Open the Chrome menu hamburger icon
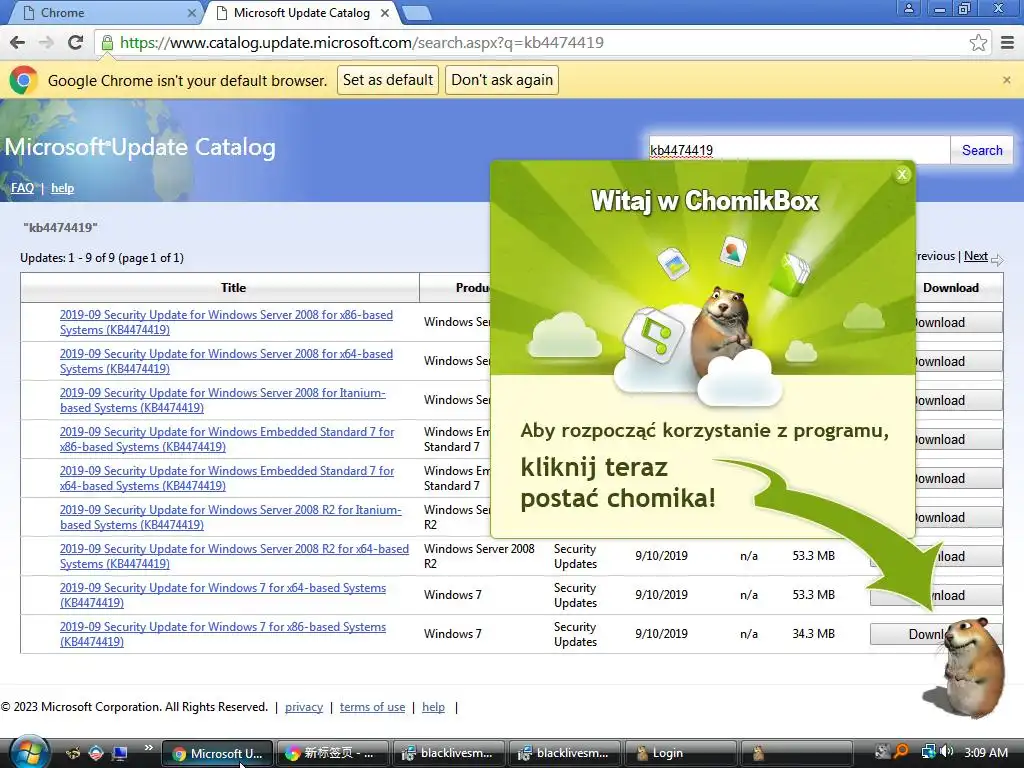 [x=1007, y=42]
